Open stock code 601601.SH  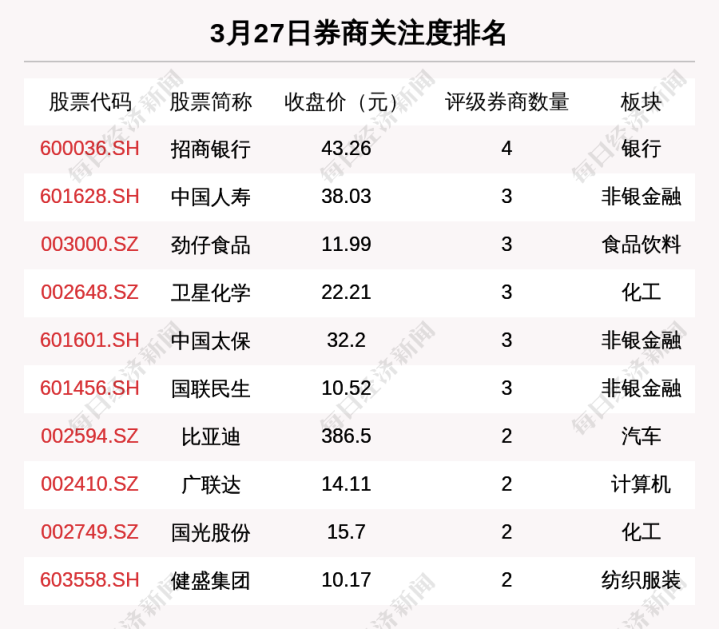(90, 340)
